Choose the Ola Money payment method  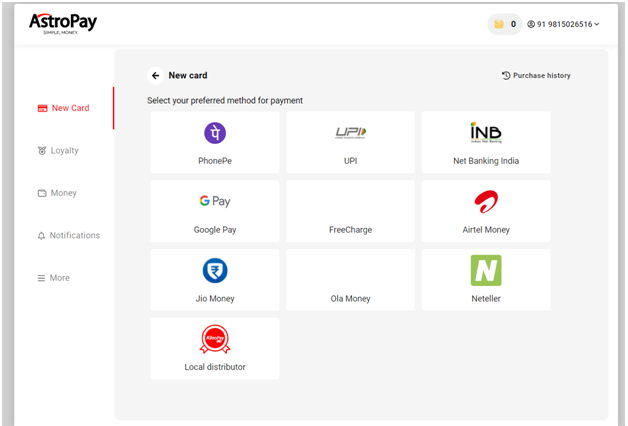350,280
